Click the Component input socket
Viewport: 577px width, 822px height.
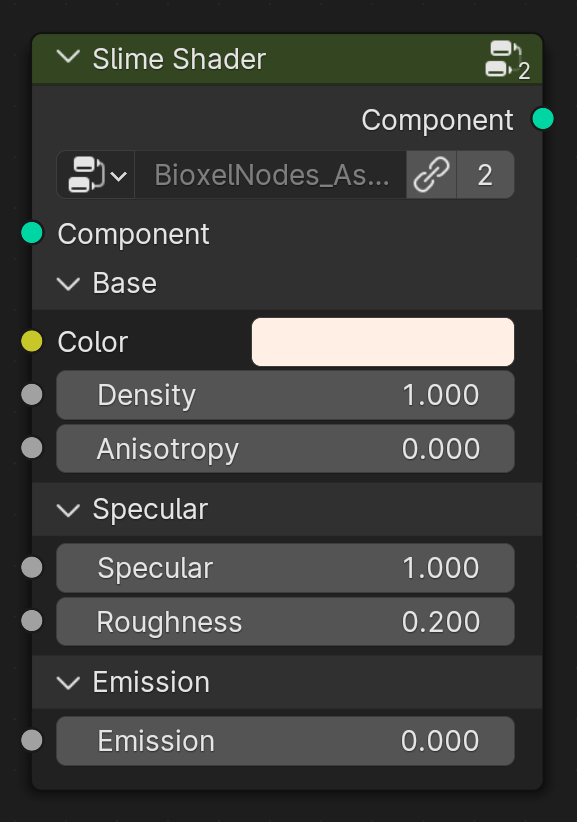pyautogui.click(x=32, y=233)
